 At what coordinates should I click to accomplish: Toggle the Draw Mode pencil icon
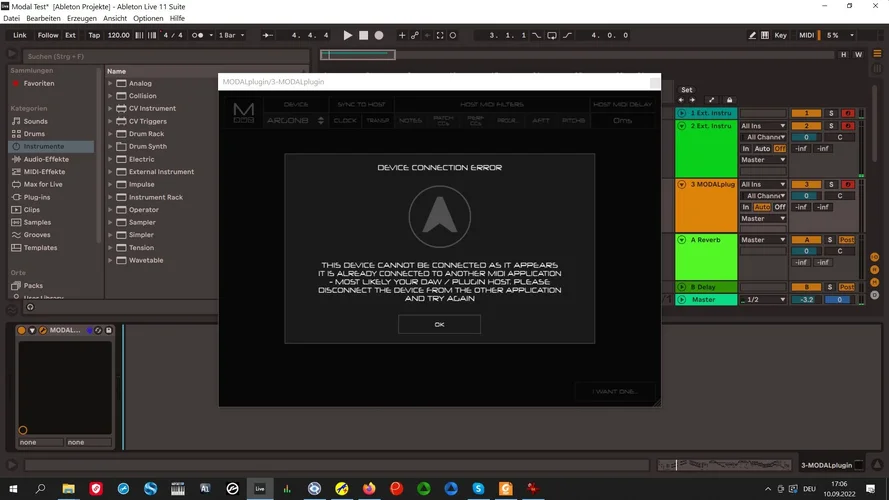[x=752, y=35]
